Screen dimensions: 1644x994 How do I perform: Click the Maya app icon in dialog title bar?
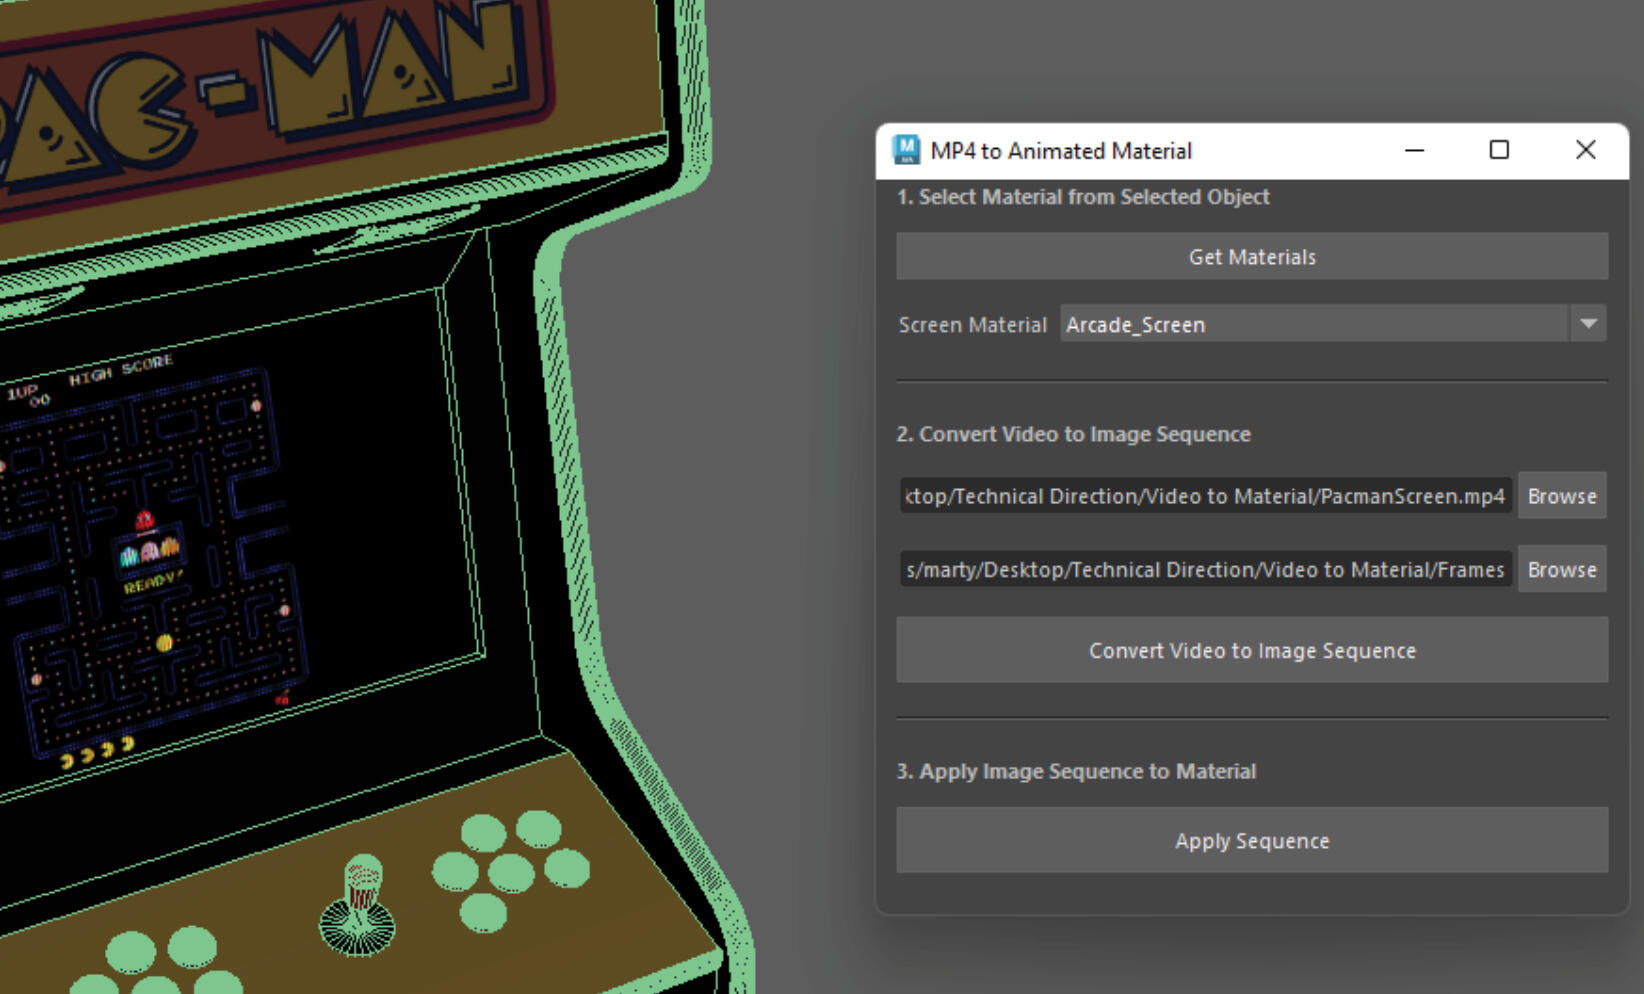coord(905,150)
